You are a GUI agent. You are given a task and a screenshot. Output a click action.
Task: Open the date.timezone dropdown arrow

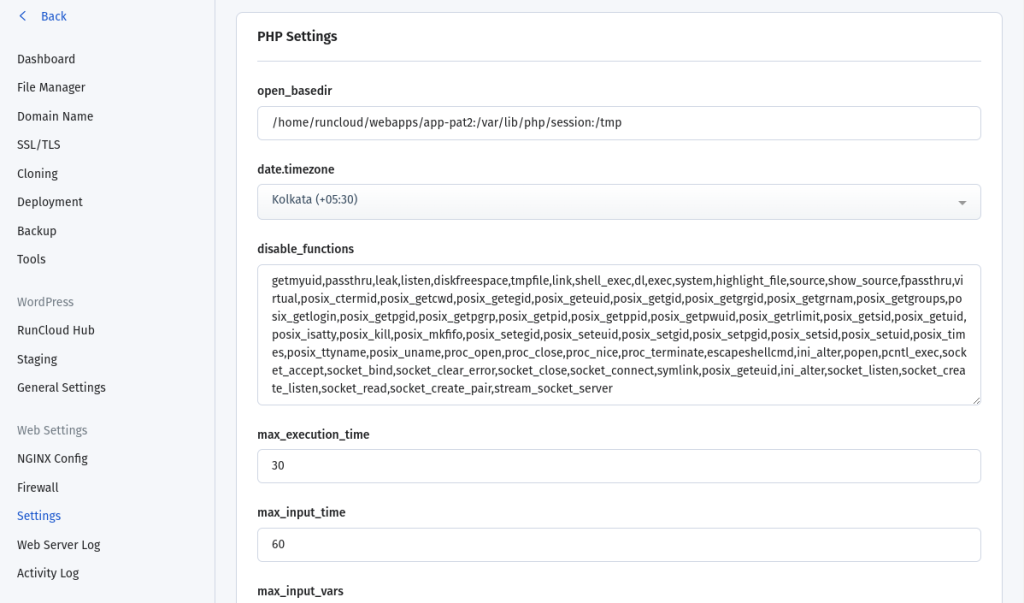coord(962,203)
